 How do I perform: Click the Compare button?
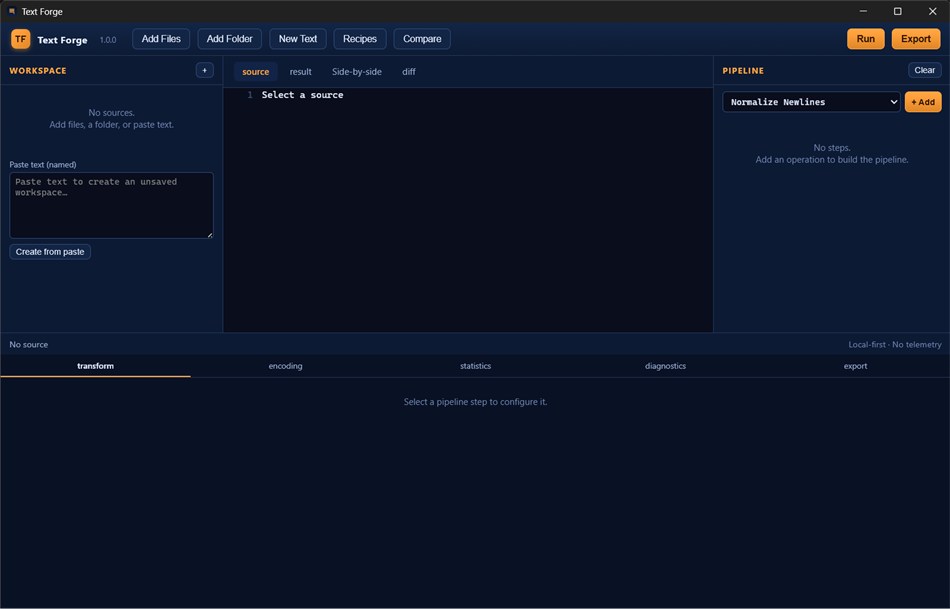(422, 39)
